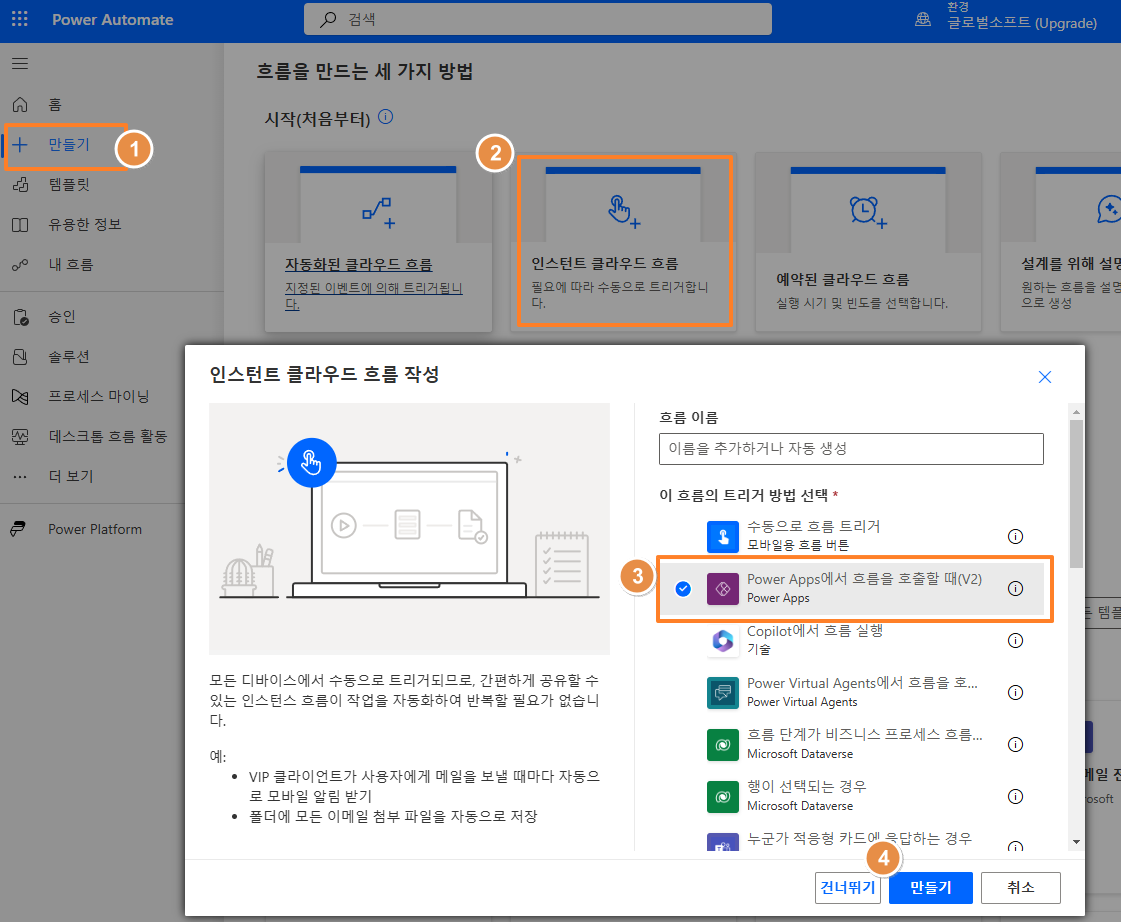
Task: Select the 행이 선택되는 경우 trigger
Action: (851, 796)
